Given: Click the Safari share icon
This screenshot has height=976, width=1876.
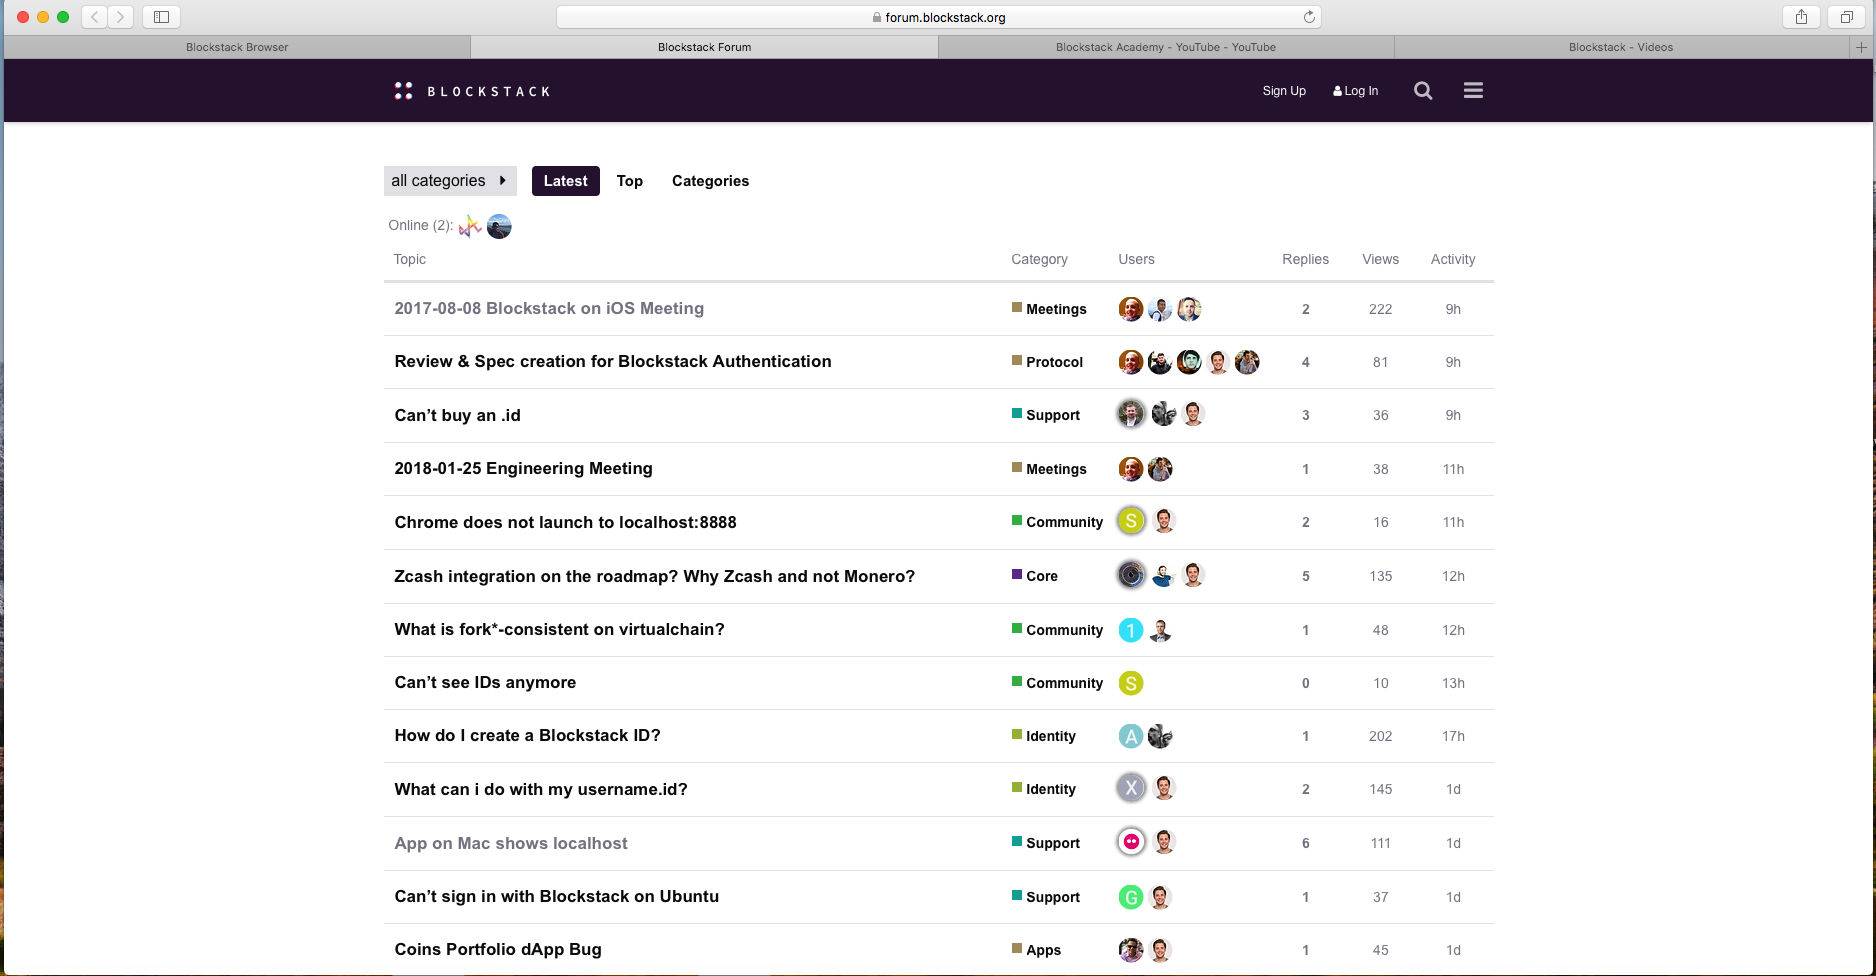Looking at the screenshot, I should pyautogui.click(x=1801, y=17).
